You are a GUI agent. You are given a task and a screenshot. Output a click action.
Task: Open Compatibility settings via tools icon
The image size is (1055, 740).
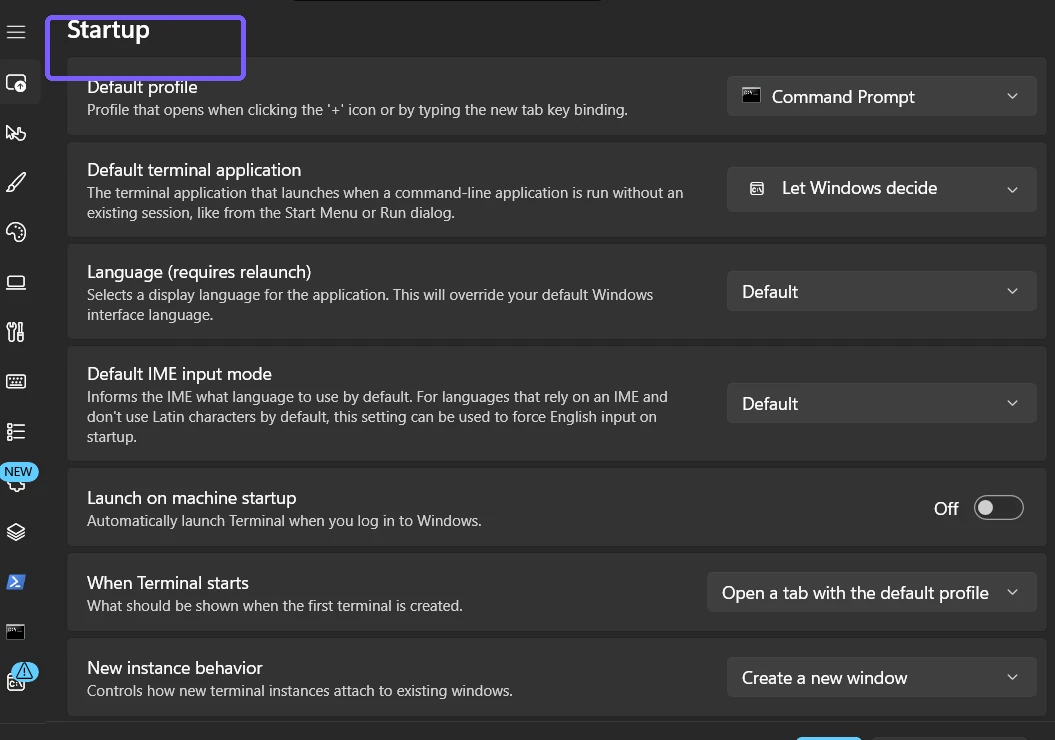(15, 332)
